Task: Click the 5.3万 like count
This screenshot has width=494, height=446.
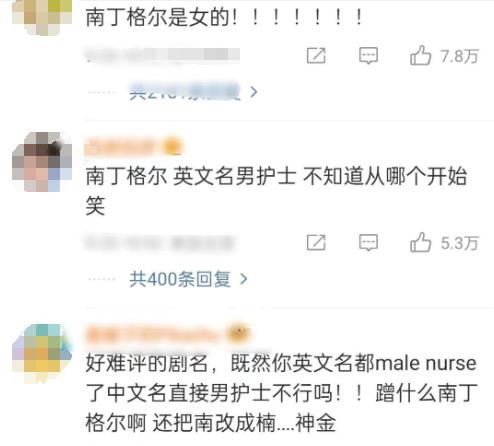Action: click(460, 243)
